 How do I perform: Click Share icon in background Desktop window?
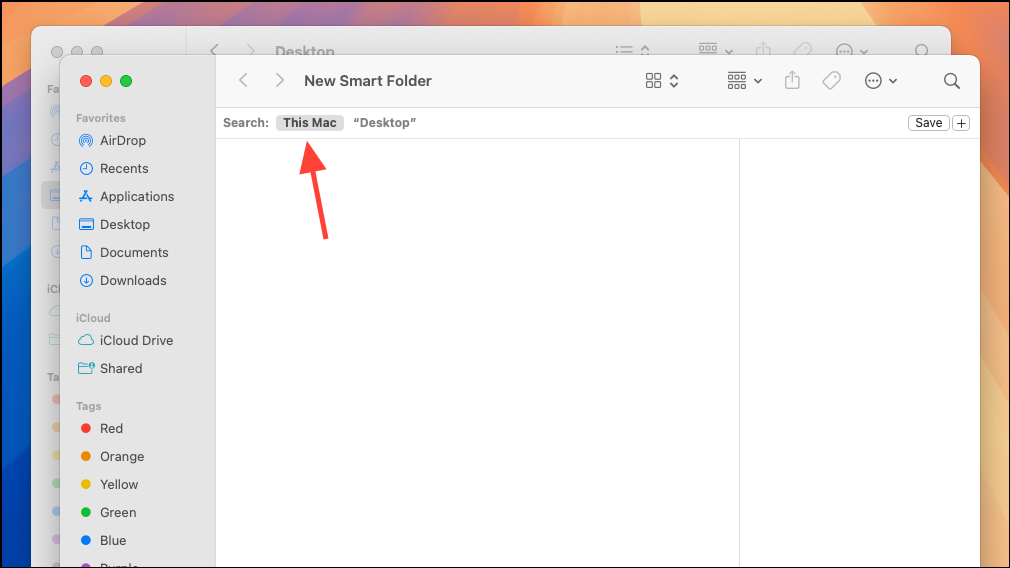pyautogui.click(x=763, y=49)
